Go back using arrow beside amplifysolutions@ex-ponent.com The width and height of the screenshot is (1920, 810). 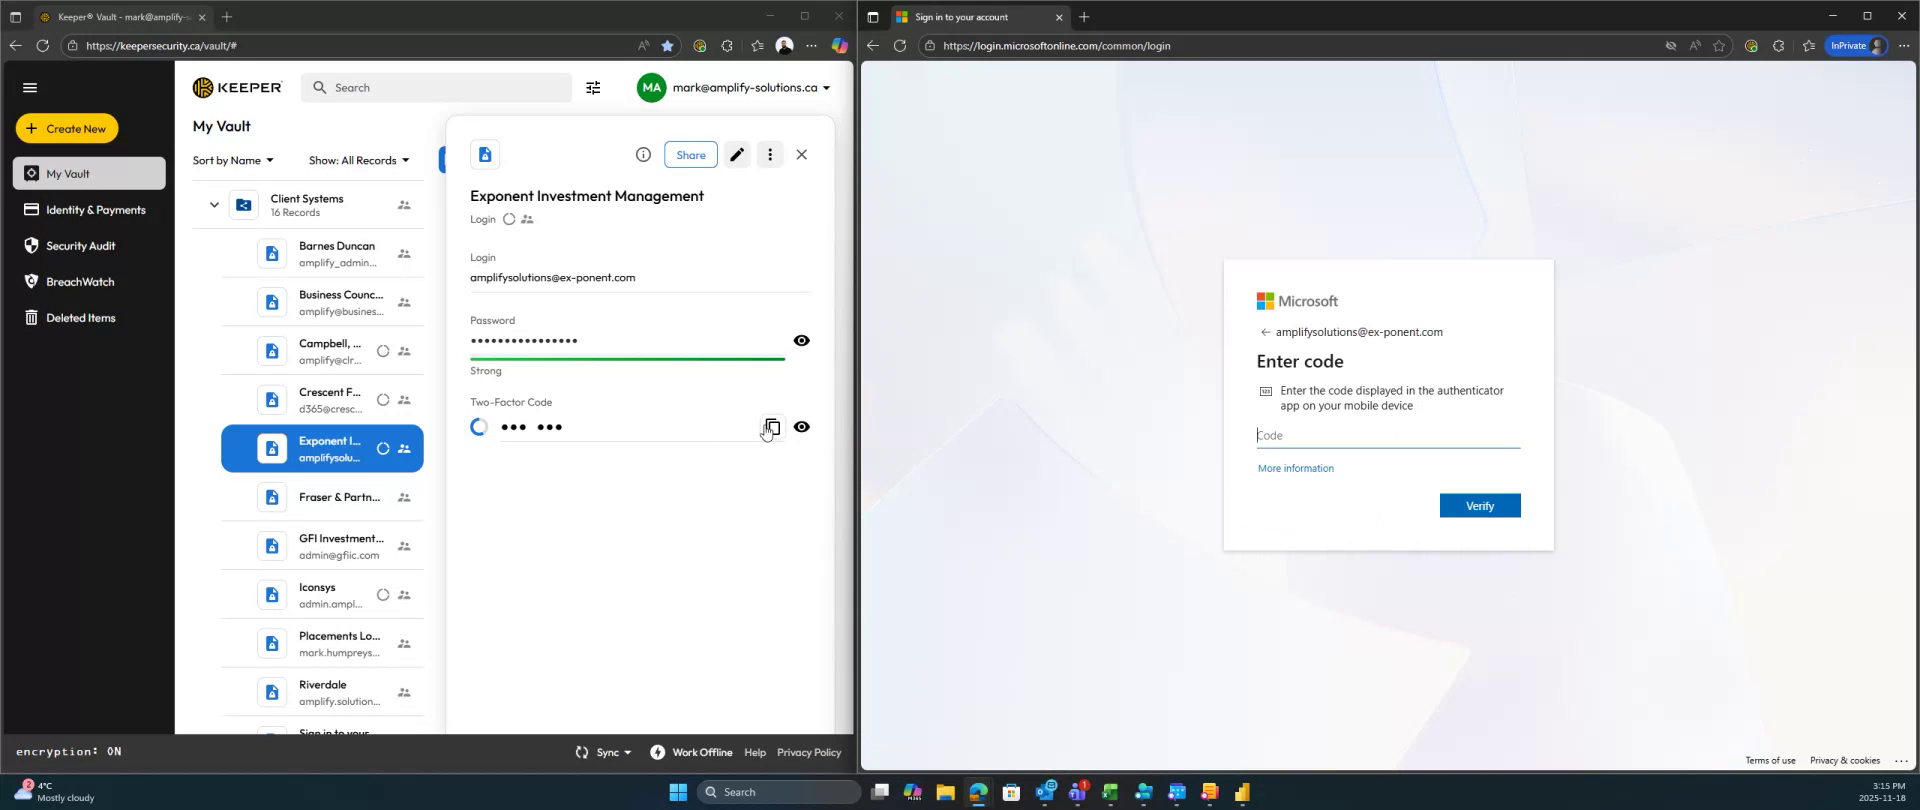[x=1265, y=333]
